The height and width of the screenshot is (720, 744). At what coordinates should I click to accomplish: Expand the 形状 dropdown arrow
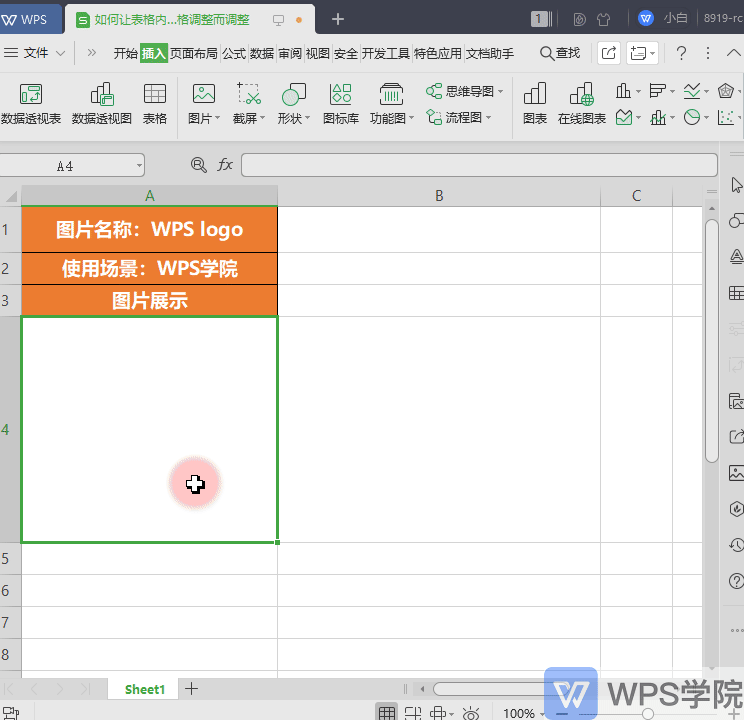tap(307, 117)
